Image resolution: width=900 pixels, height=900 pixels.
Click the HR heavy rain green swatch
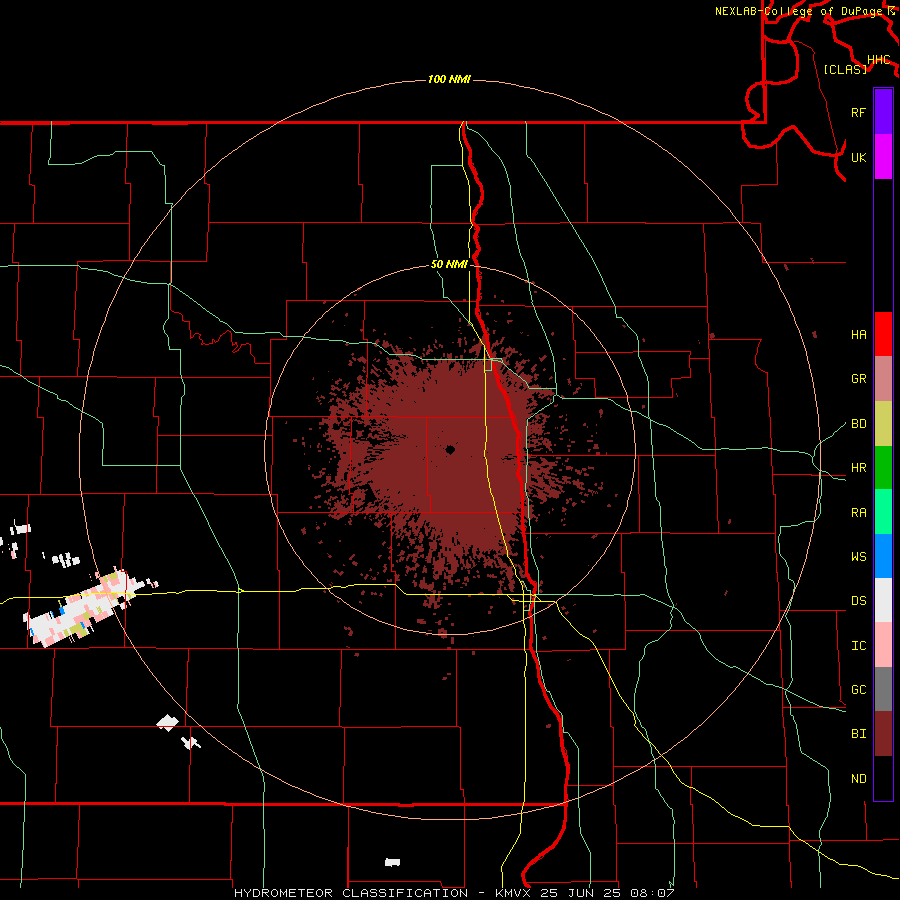[x=883, y=467]
